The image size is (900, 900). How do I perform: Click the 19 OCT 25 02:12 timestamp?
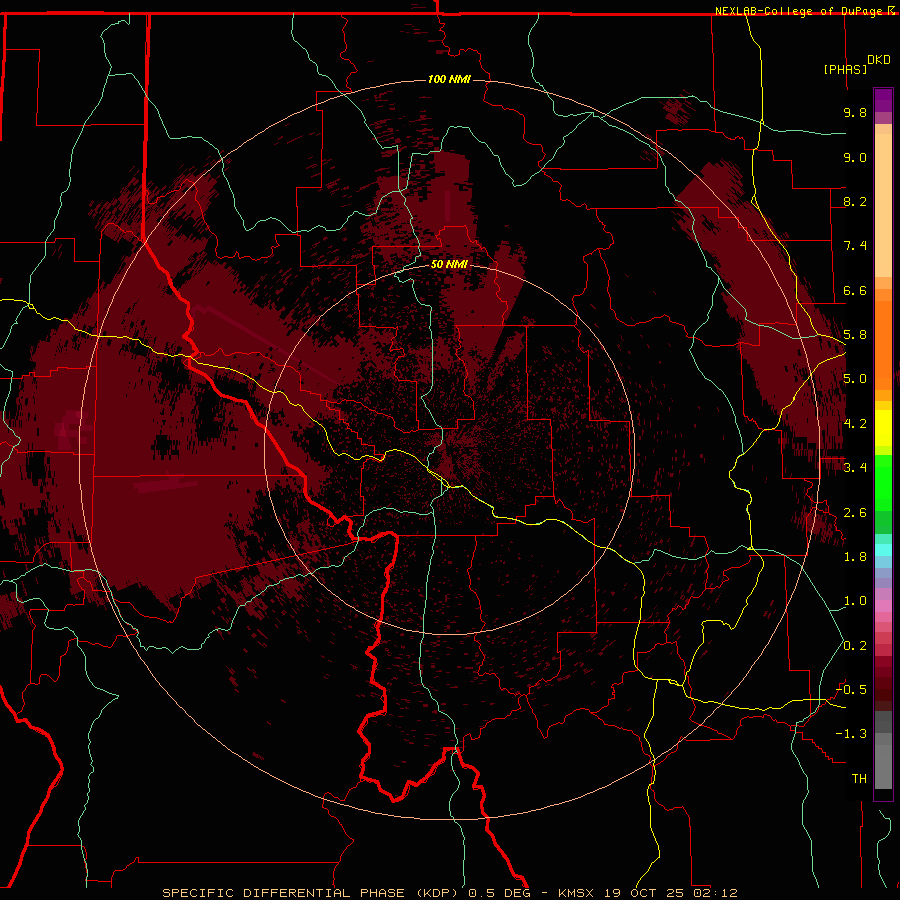coord(670,893)
